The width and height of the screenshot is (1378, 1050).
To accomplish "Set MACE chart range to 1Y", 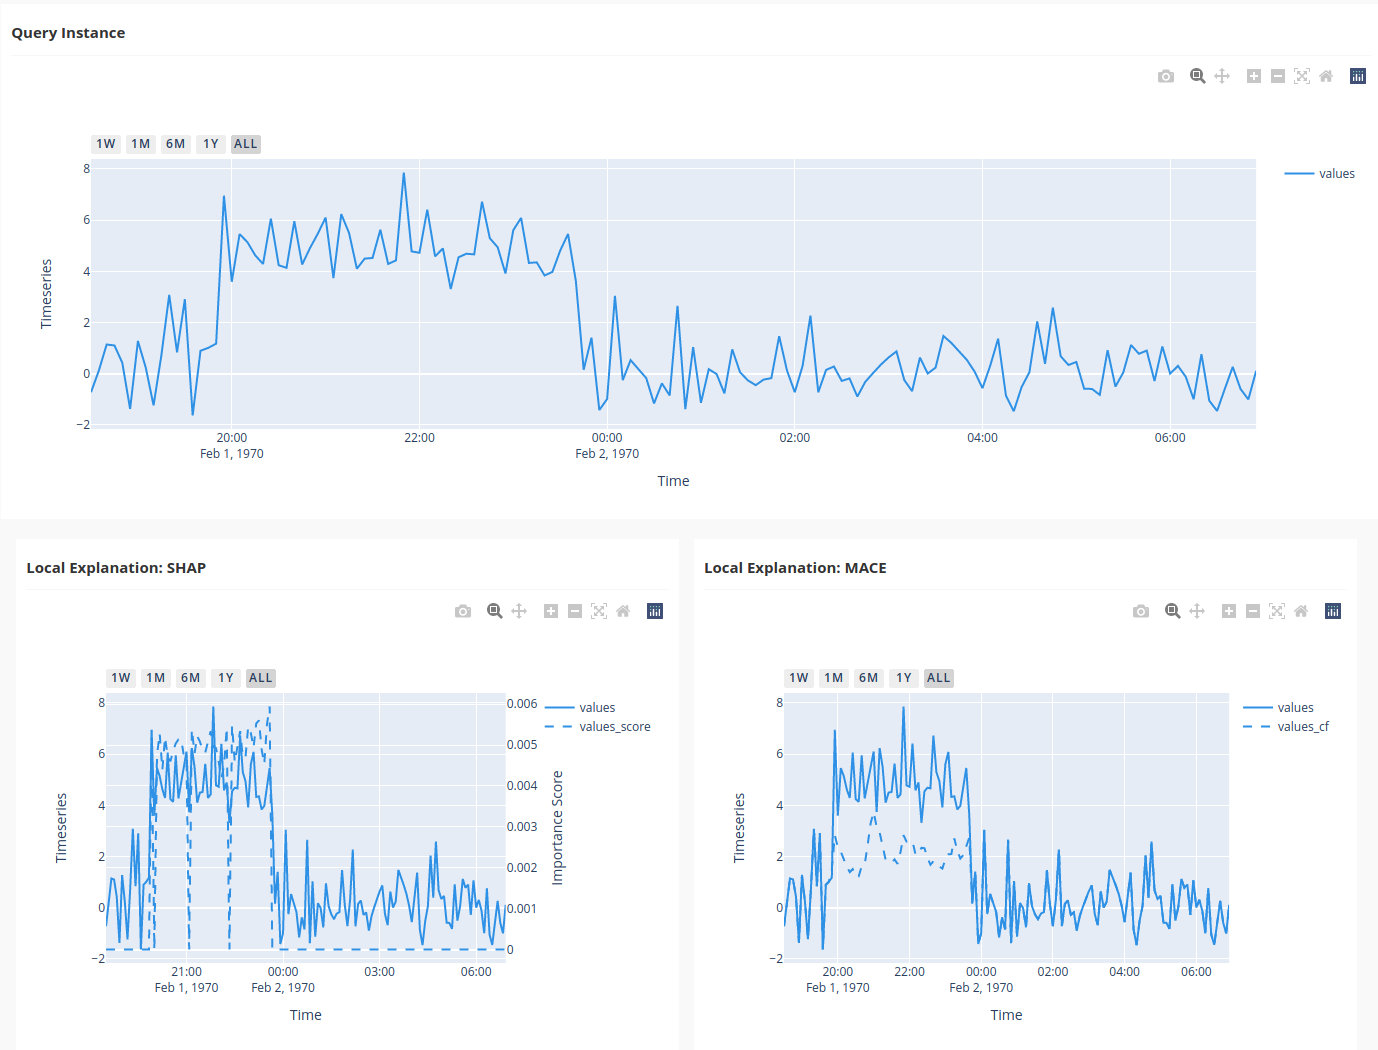I will pyautogui.click(x=904, y=678).
